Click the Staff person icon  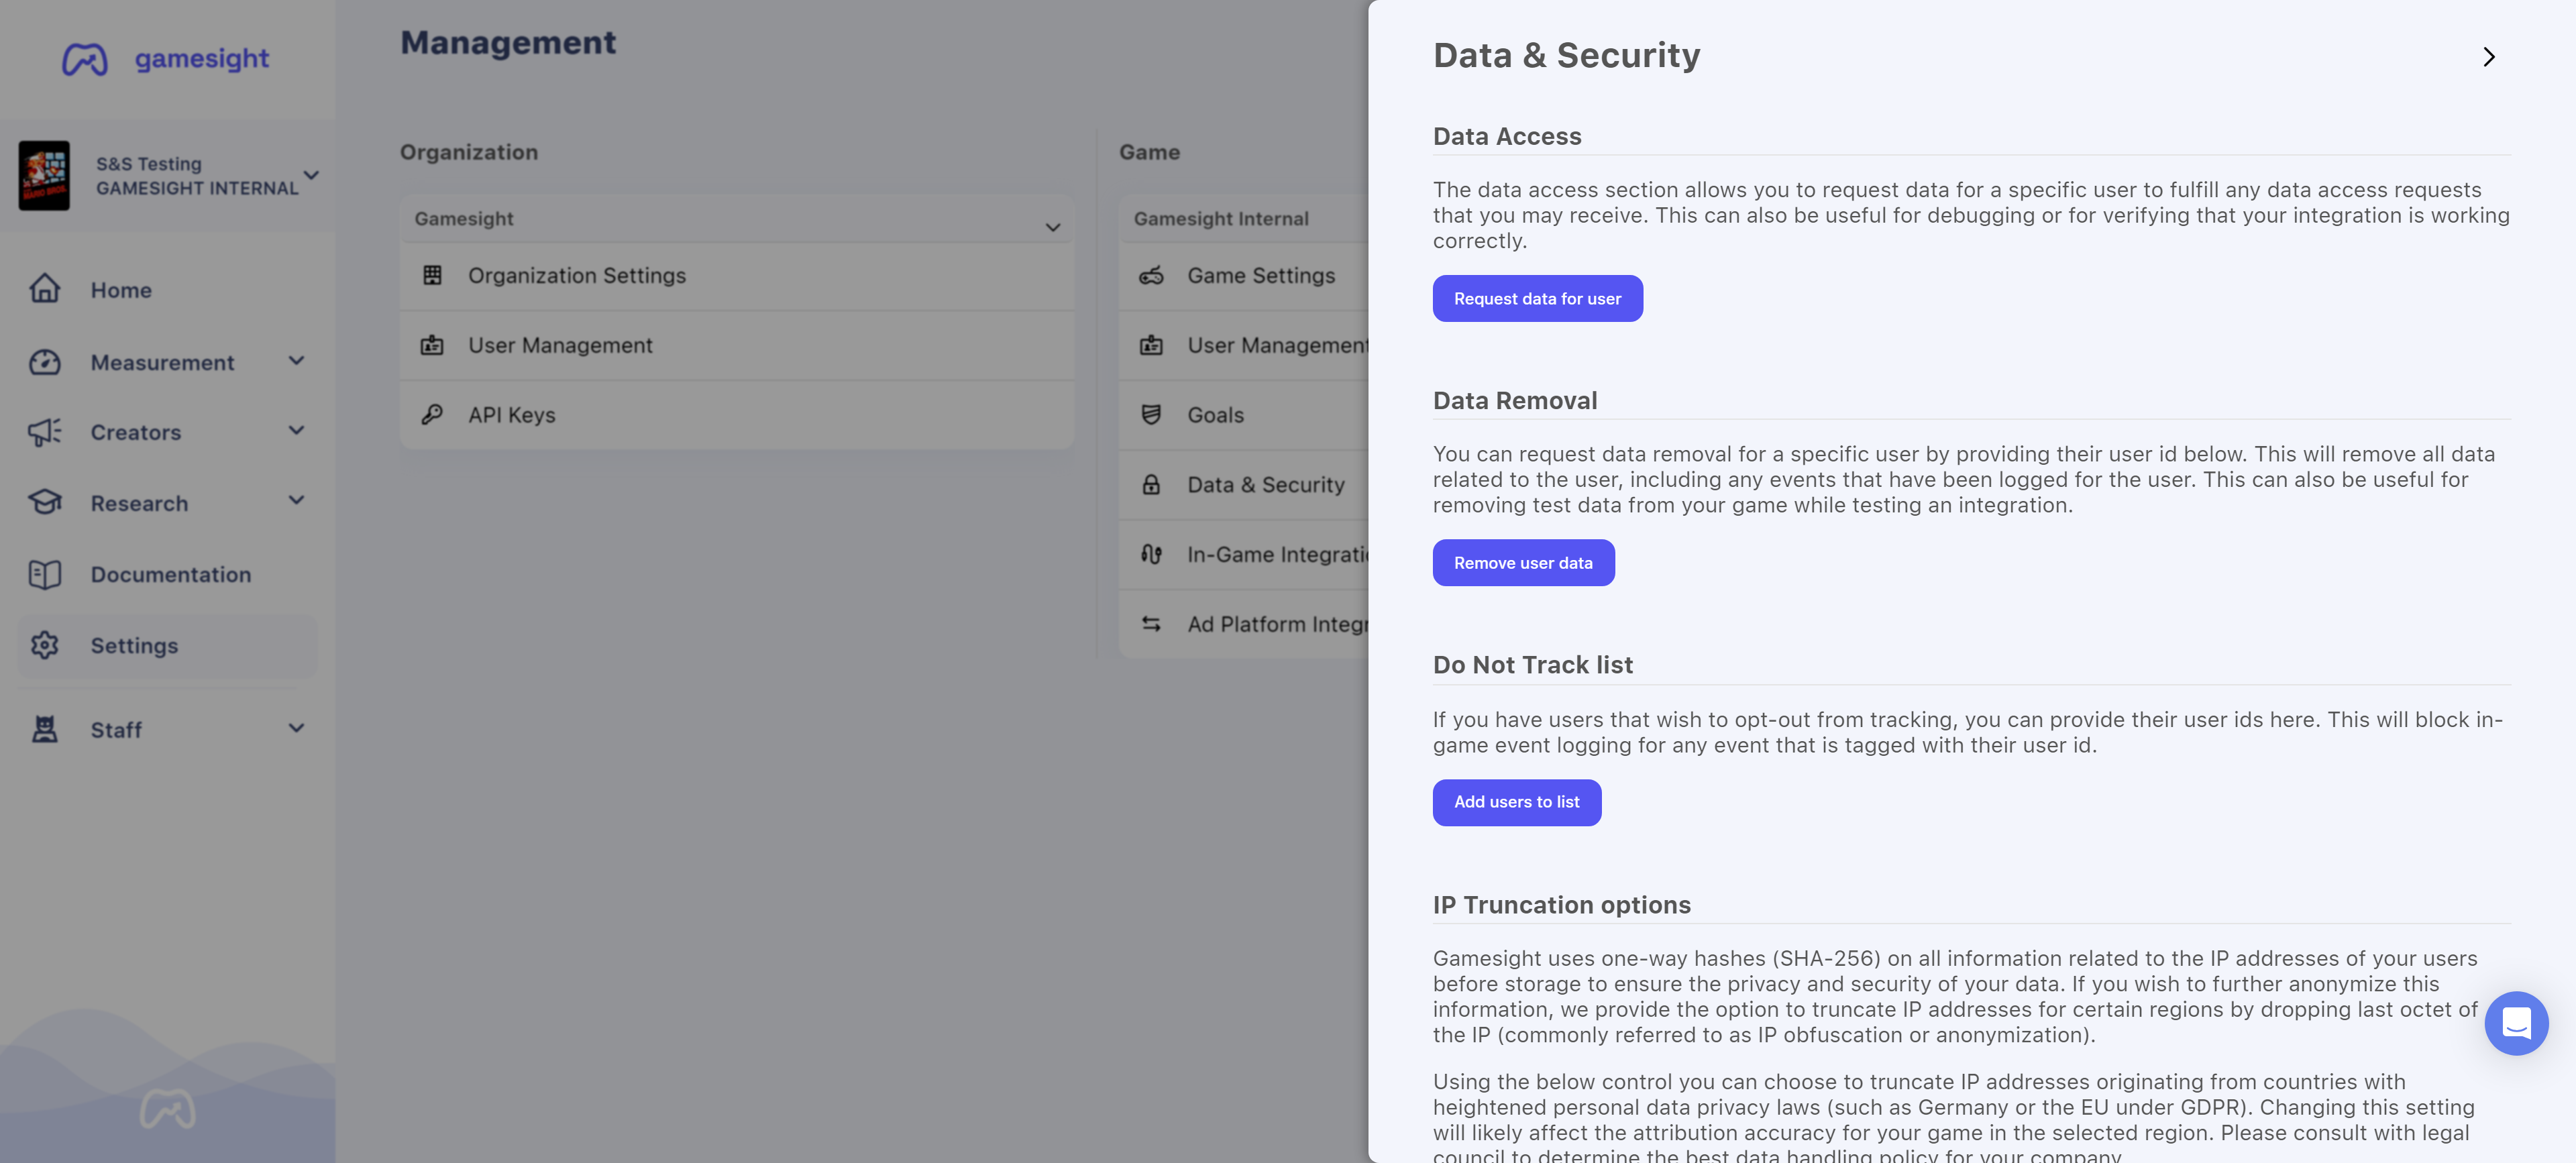[45, 729]
